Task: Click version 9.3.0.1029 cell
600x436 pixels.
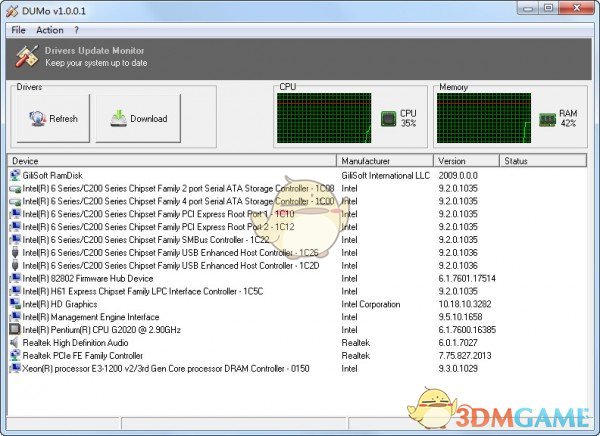Action: click(458, 369)
